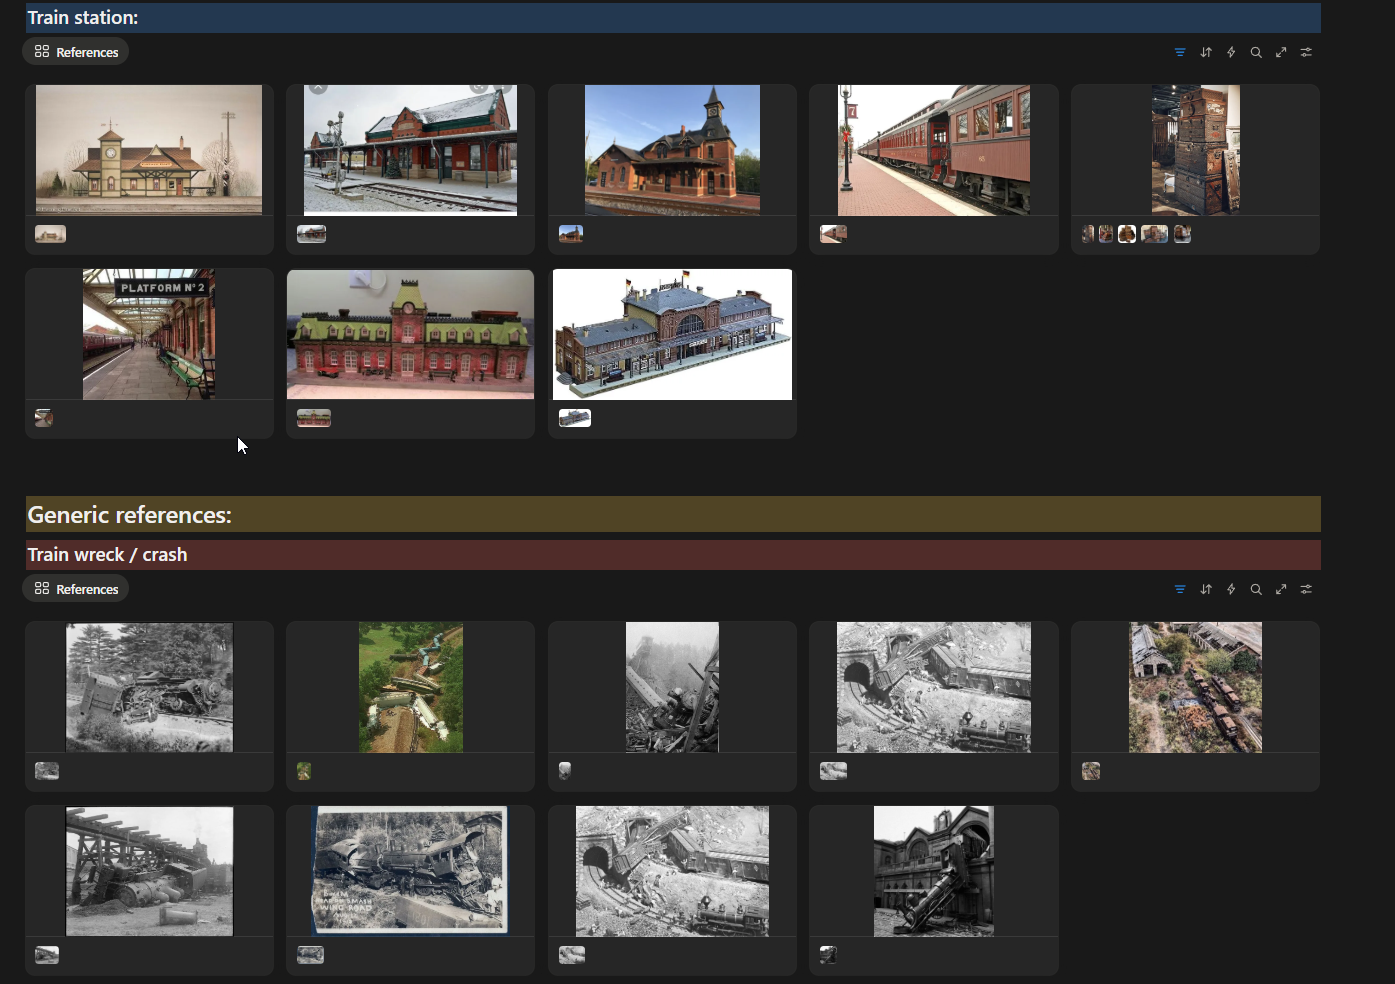Open the aerial green derailment photo card
Screen dimensions: 1395x984
pos(410,687)
